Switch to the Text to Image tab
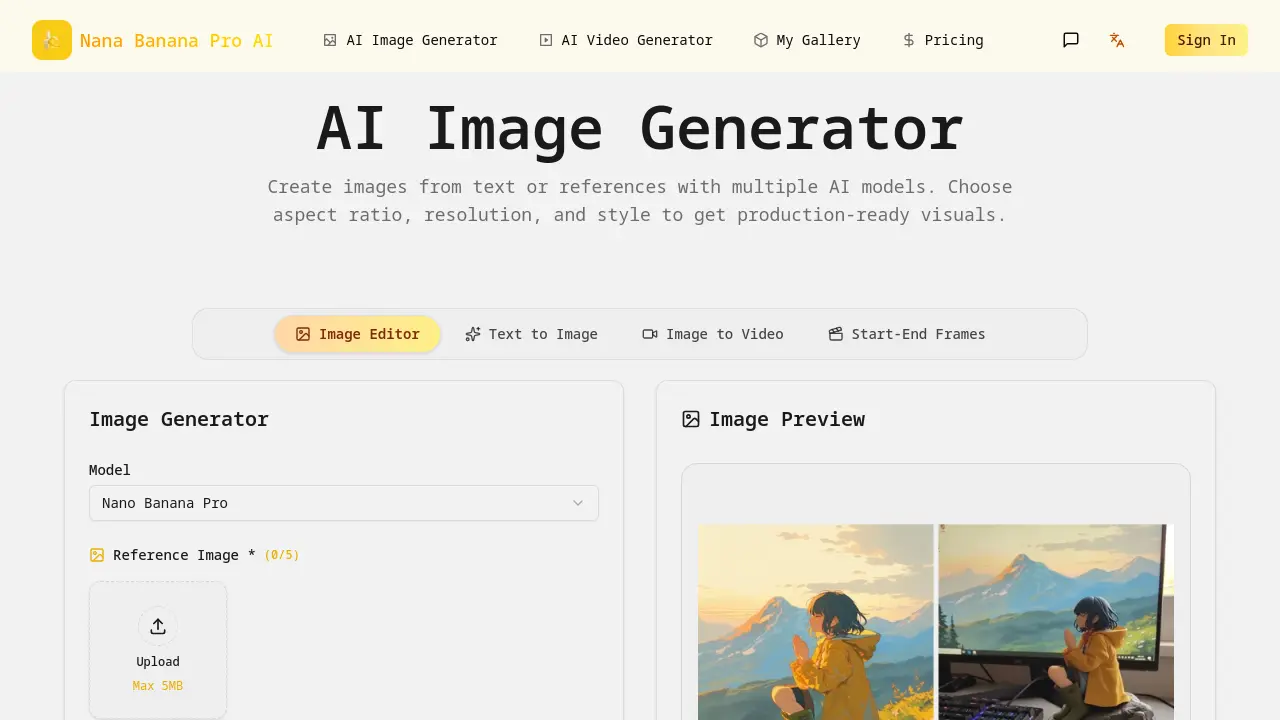 pyautogui.click(x=531, y=334)
